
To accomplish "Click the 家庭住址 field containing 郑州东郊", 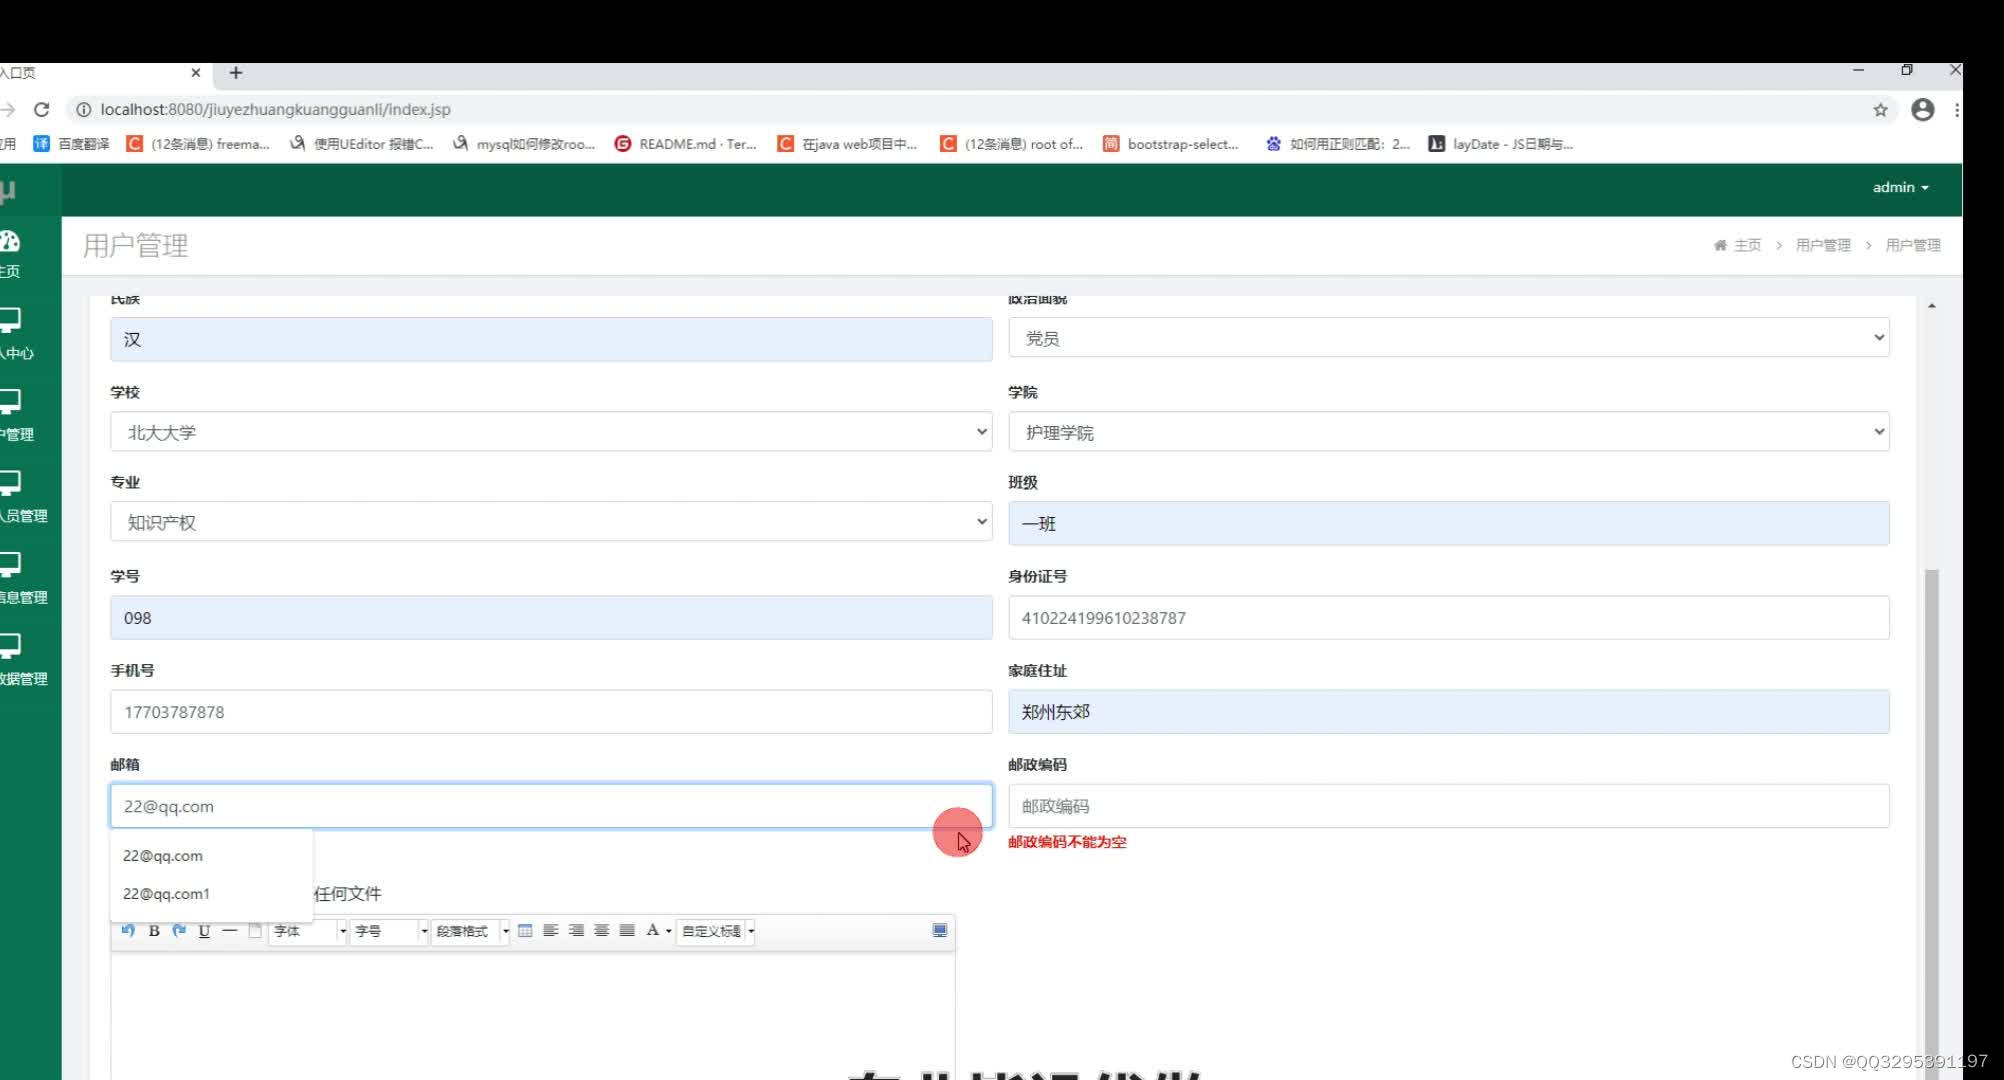I will point(1449,712).
